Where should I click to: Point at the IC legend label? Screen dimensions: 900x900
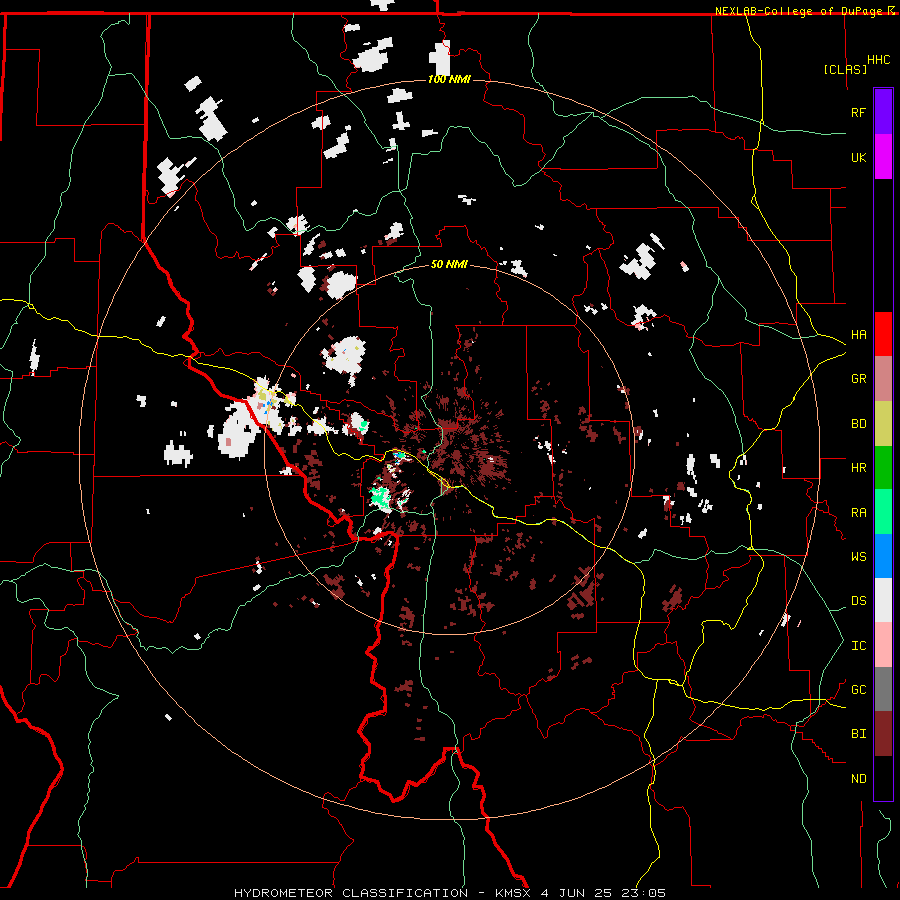pyautogui.click(x=858, y=645)
